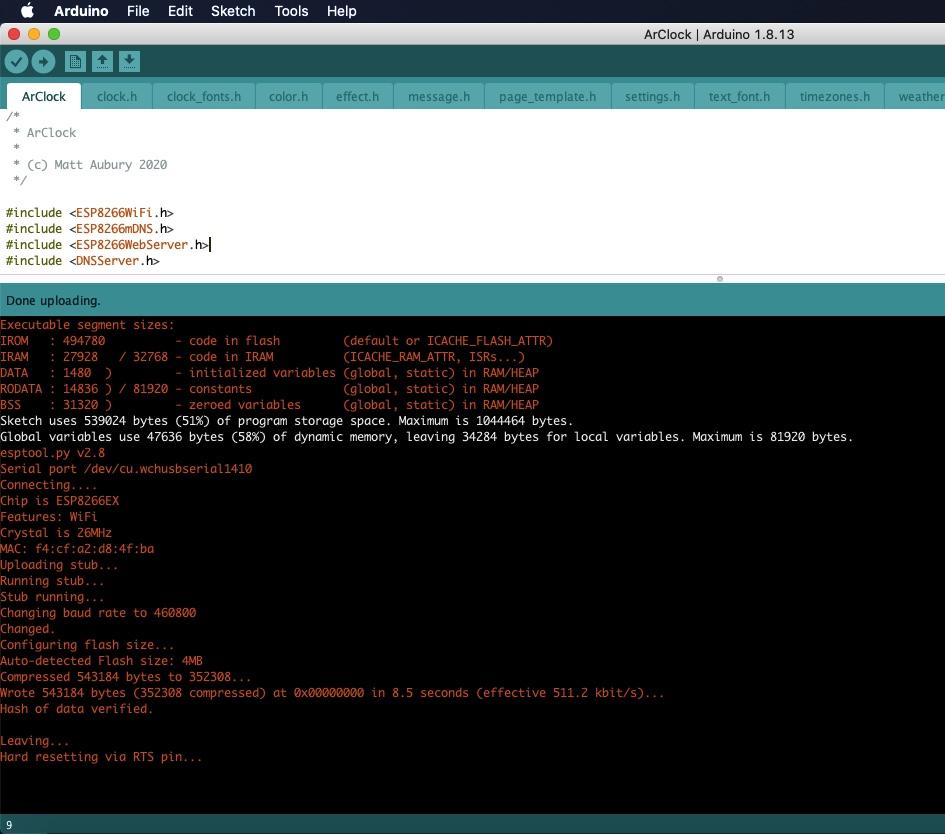Viewport: 945px width, 834px height.
Task: Click the ESP8266WebServer.h include line
Action: [x=107, y=245]
